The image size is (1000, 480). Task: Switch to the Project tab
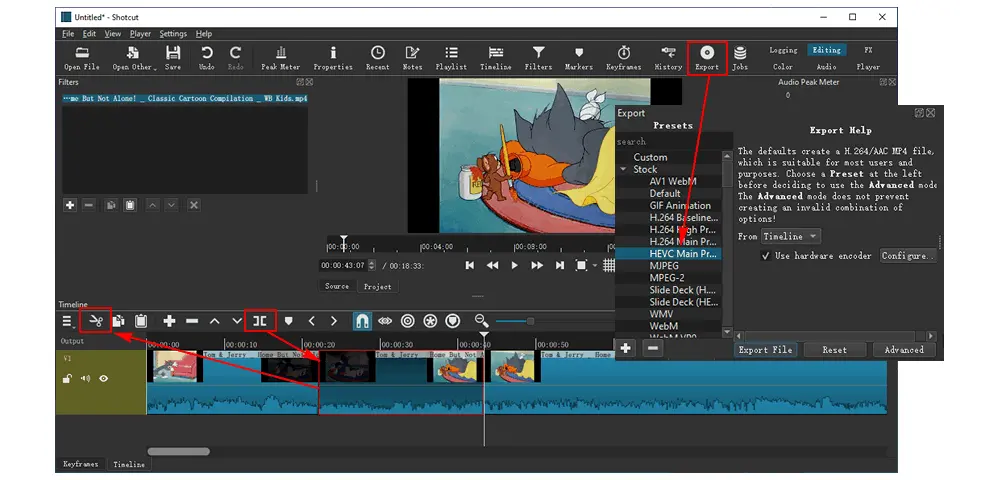click(378, 286)
